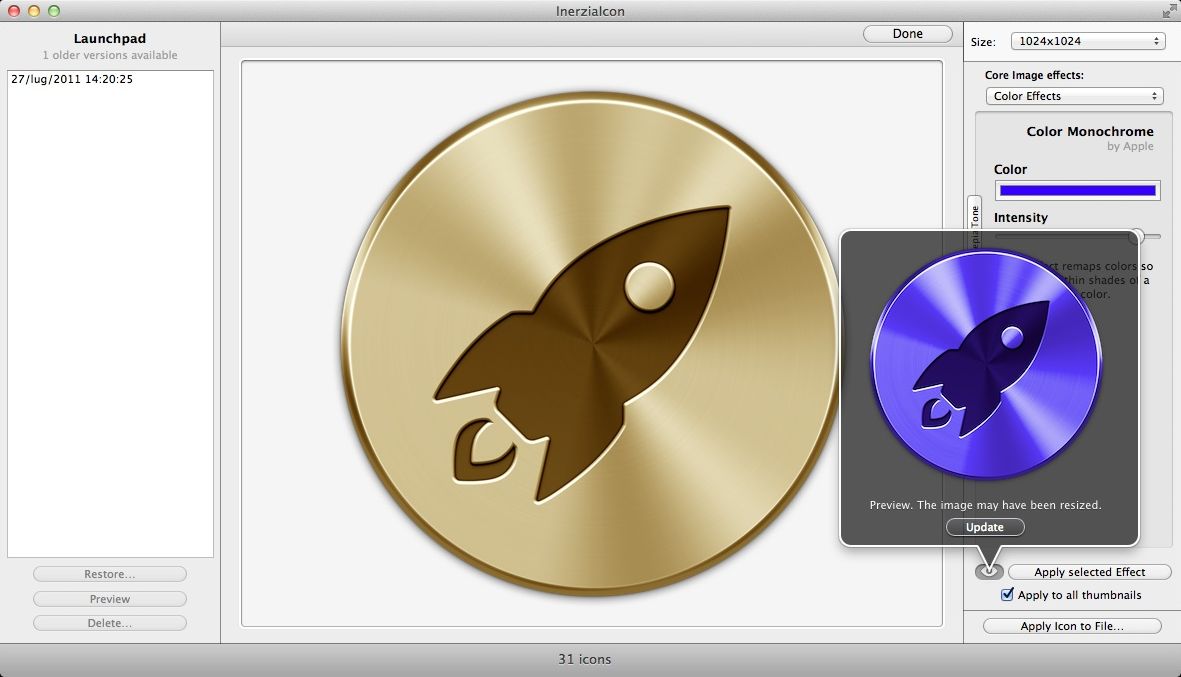Click Apply selected Effect
Screen dimensions: 1181x677
tap(1089, 572)
